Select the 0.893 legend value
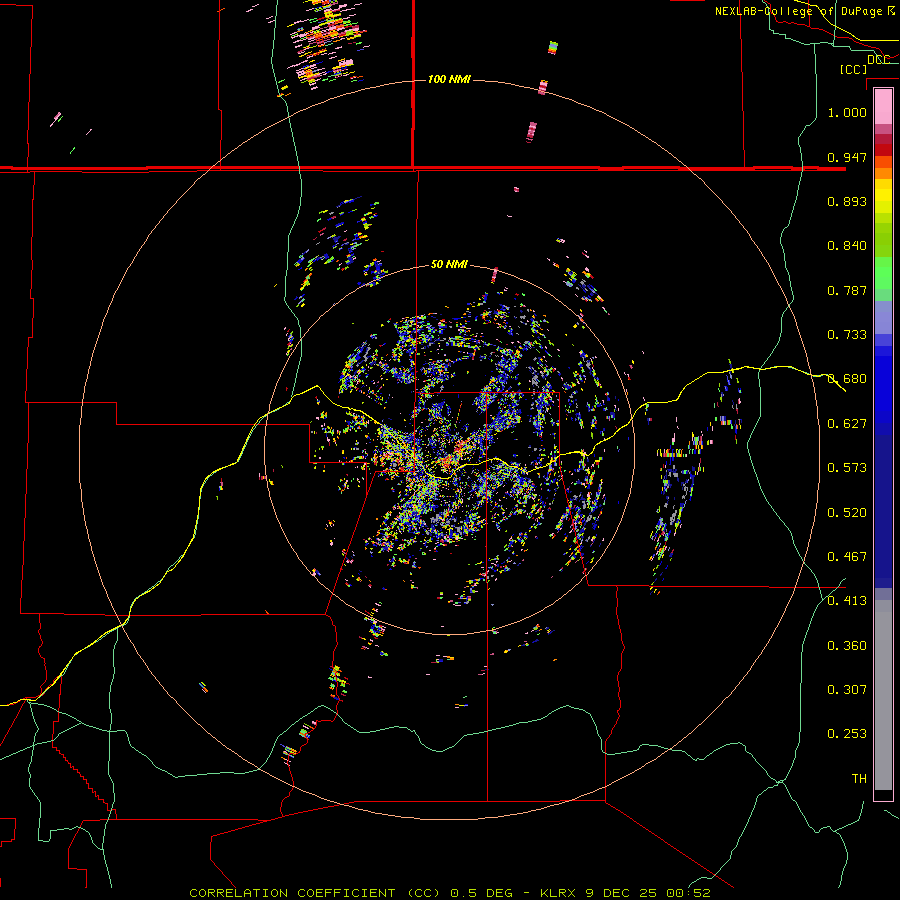The image size is (900, 900). point(847,201)
